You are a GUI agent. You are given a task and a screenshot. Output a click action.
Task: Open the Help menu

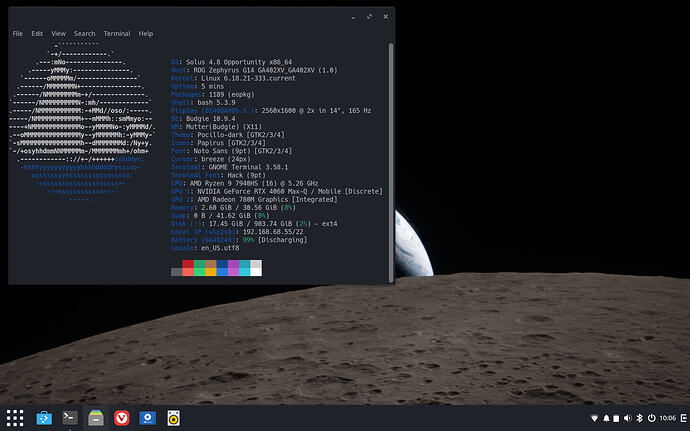coord(146,33)
